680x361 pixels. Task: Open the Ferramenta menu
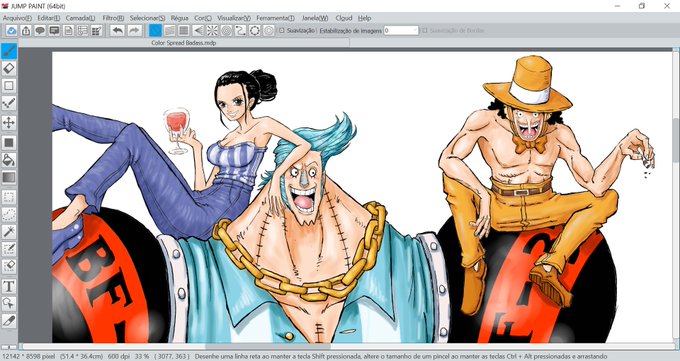(x=275, y=18)
